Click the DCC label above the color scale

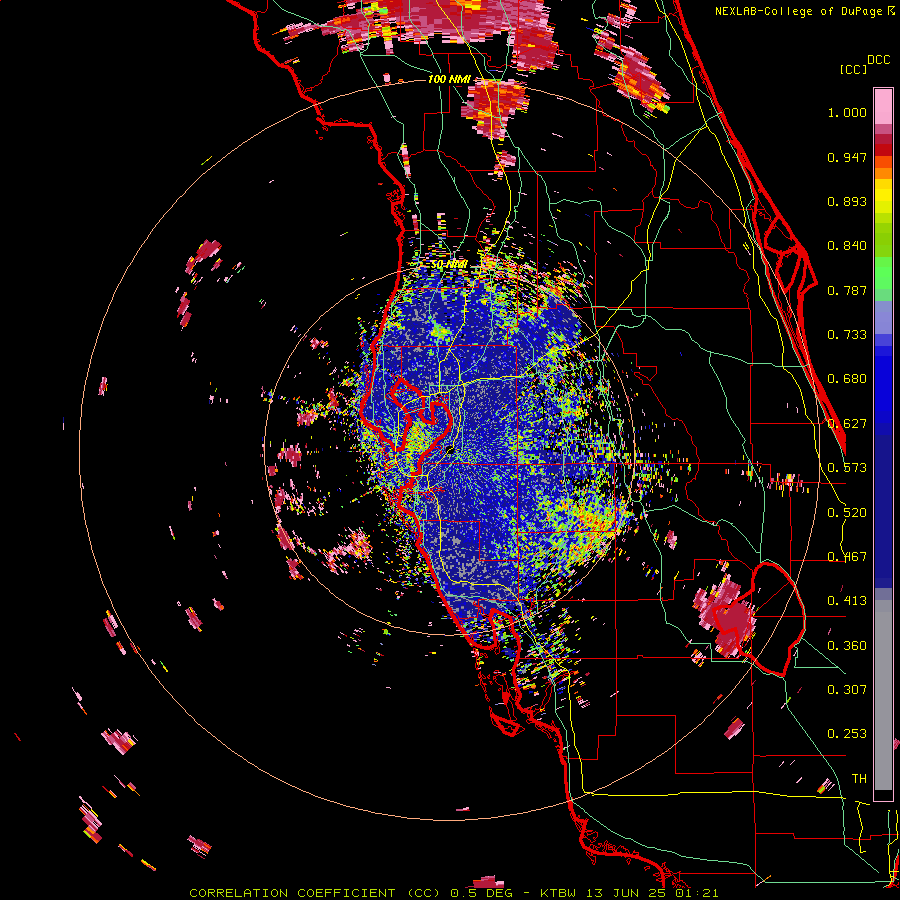point(878,60)
